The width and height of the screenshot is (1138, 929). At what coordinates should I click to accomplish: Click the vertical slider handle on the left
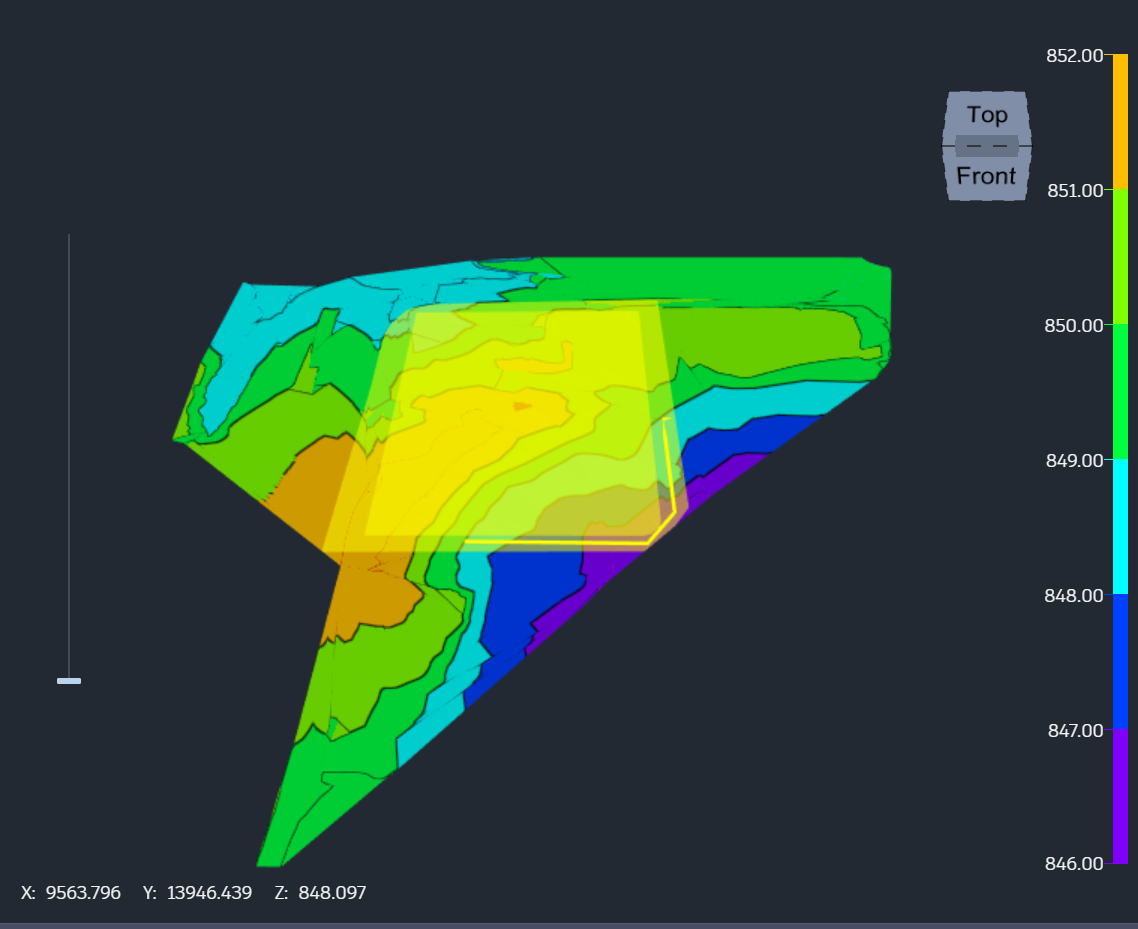70,681
